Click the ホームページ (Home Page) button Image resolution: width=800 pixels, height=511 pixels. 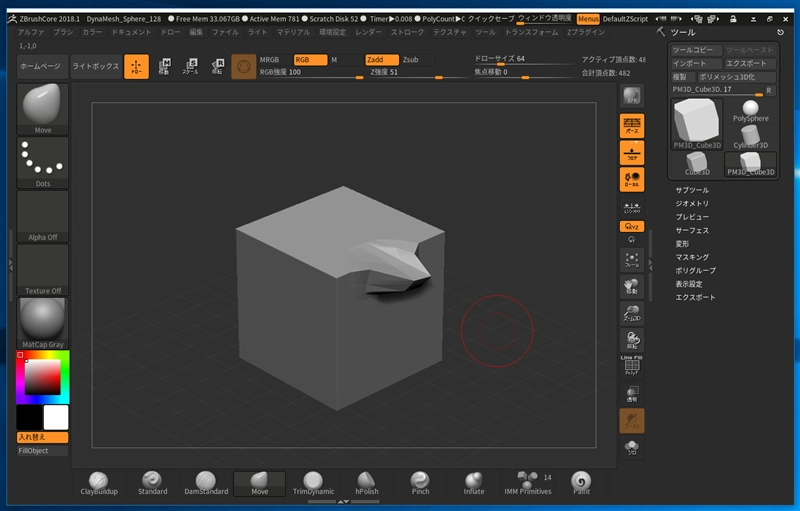click(x=42, y=66)
